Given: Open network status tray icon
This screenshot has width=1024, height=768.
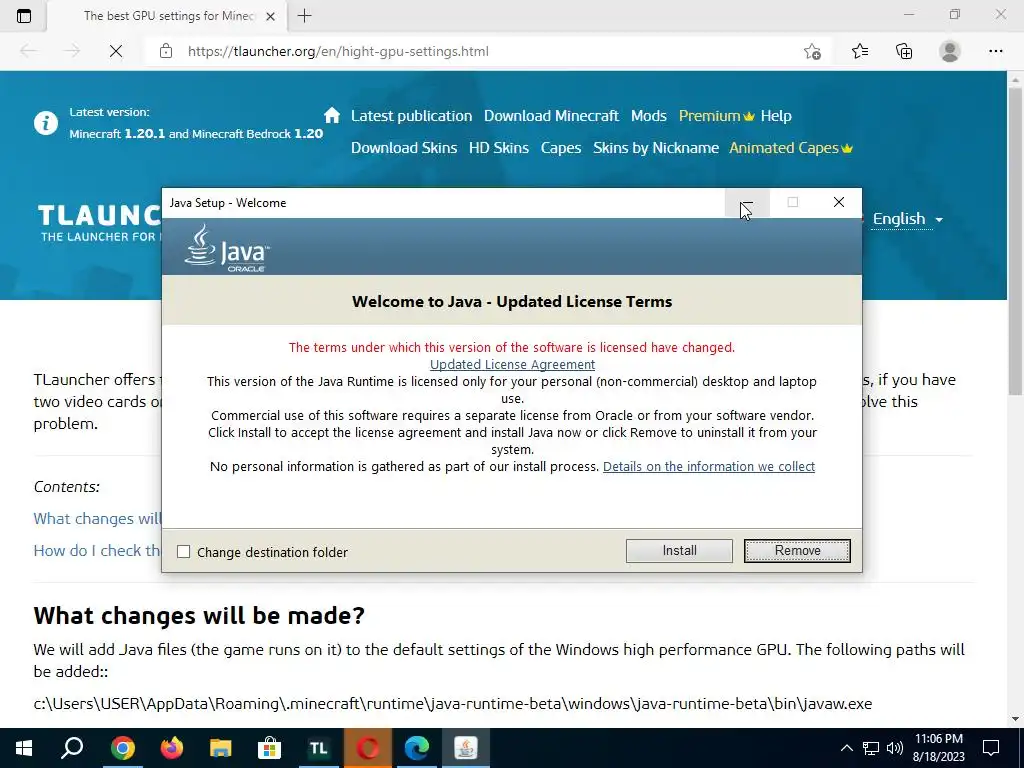Looking at the screenshot, I should pyautogui.click(x=871, y=748).
